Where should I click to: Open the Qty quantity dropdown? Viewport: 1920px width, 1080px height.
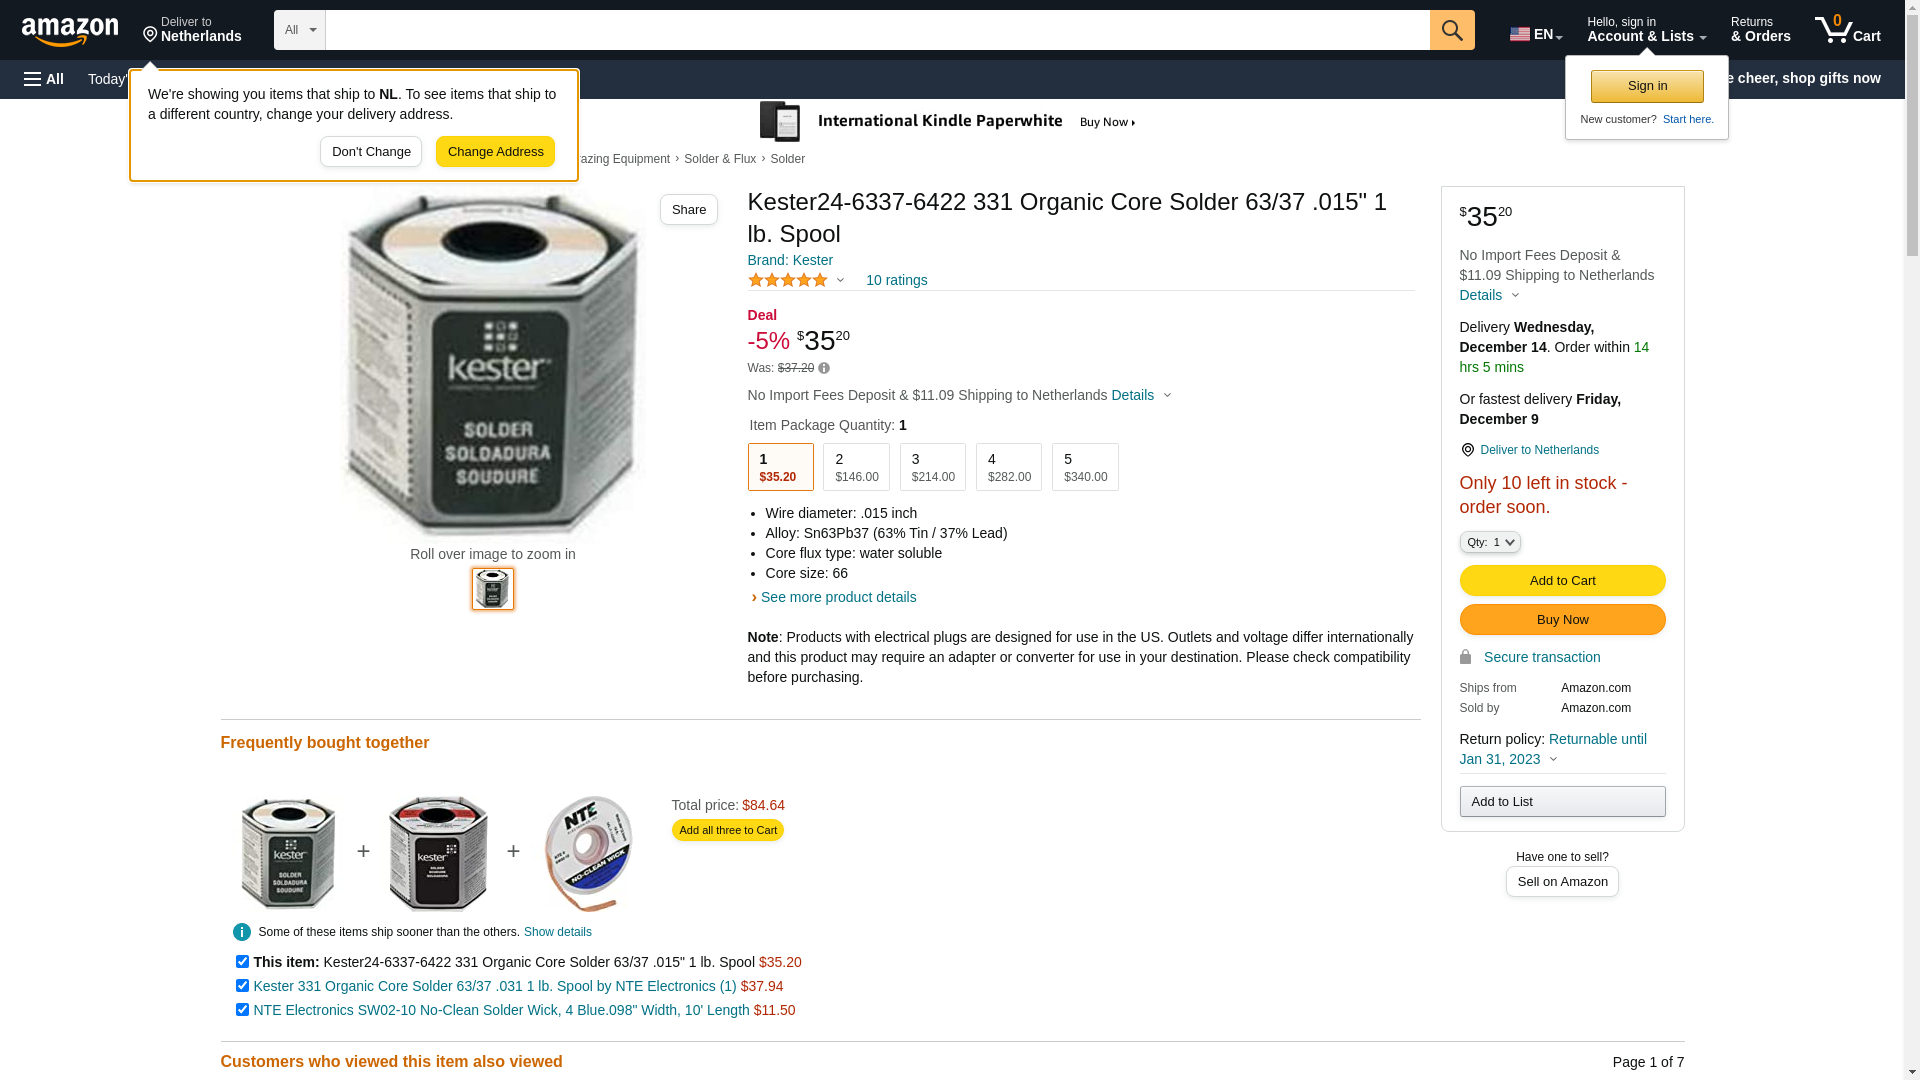click(x=1489, y=542)
